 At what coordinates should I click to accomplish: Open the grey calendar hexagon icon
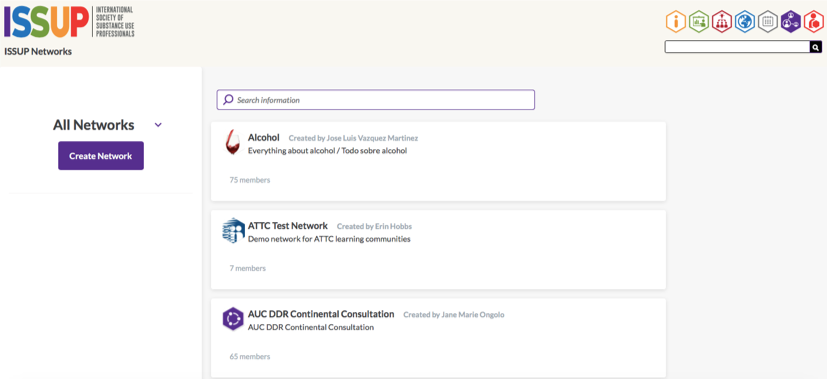tap(767, 22)
